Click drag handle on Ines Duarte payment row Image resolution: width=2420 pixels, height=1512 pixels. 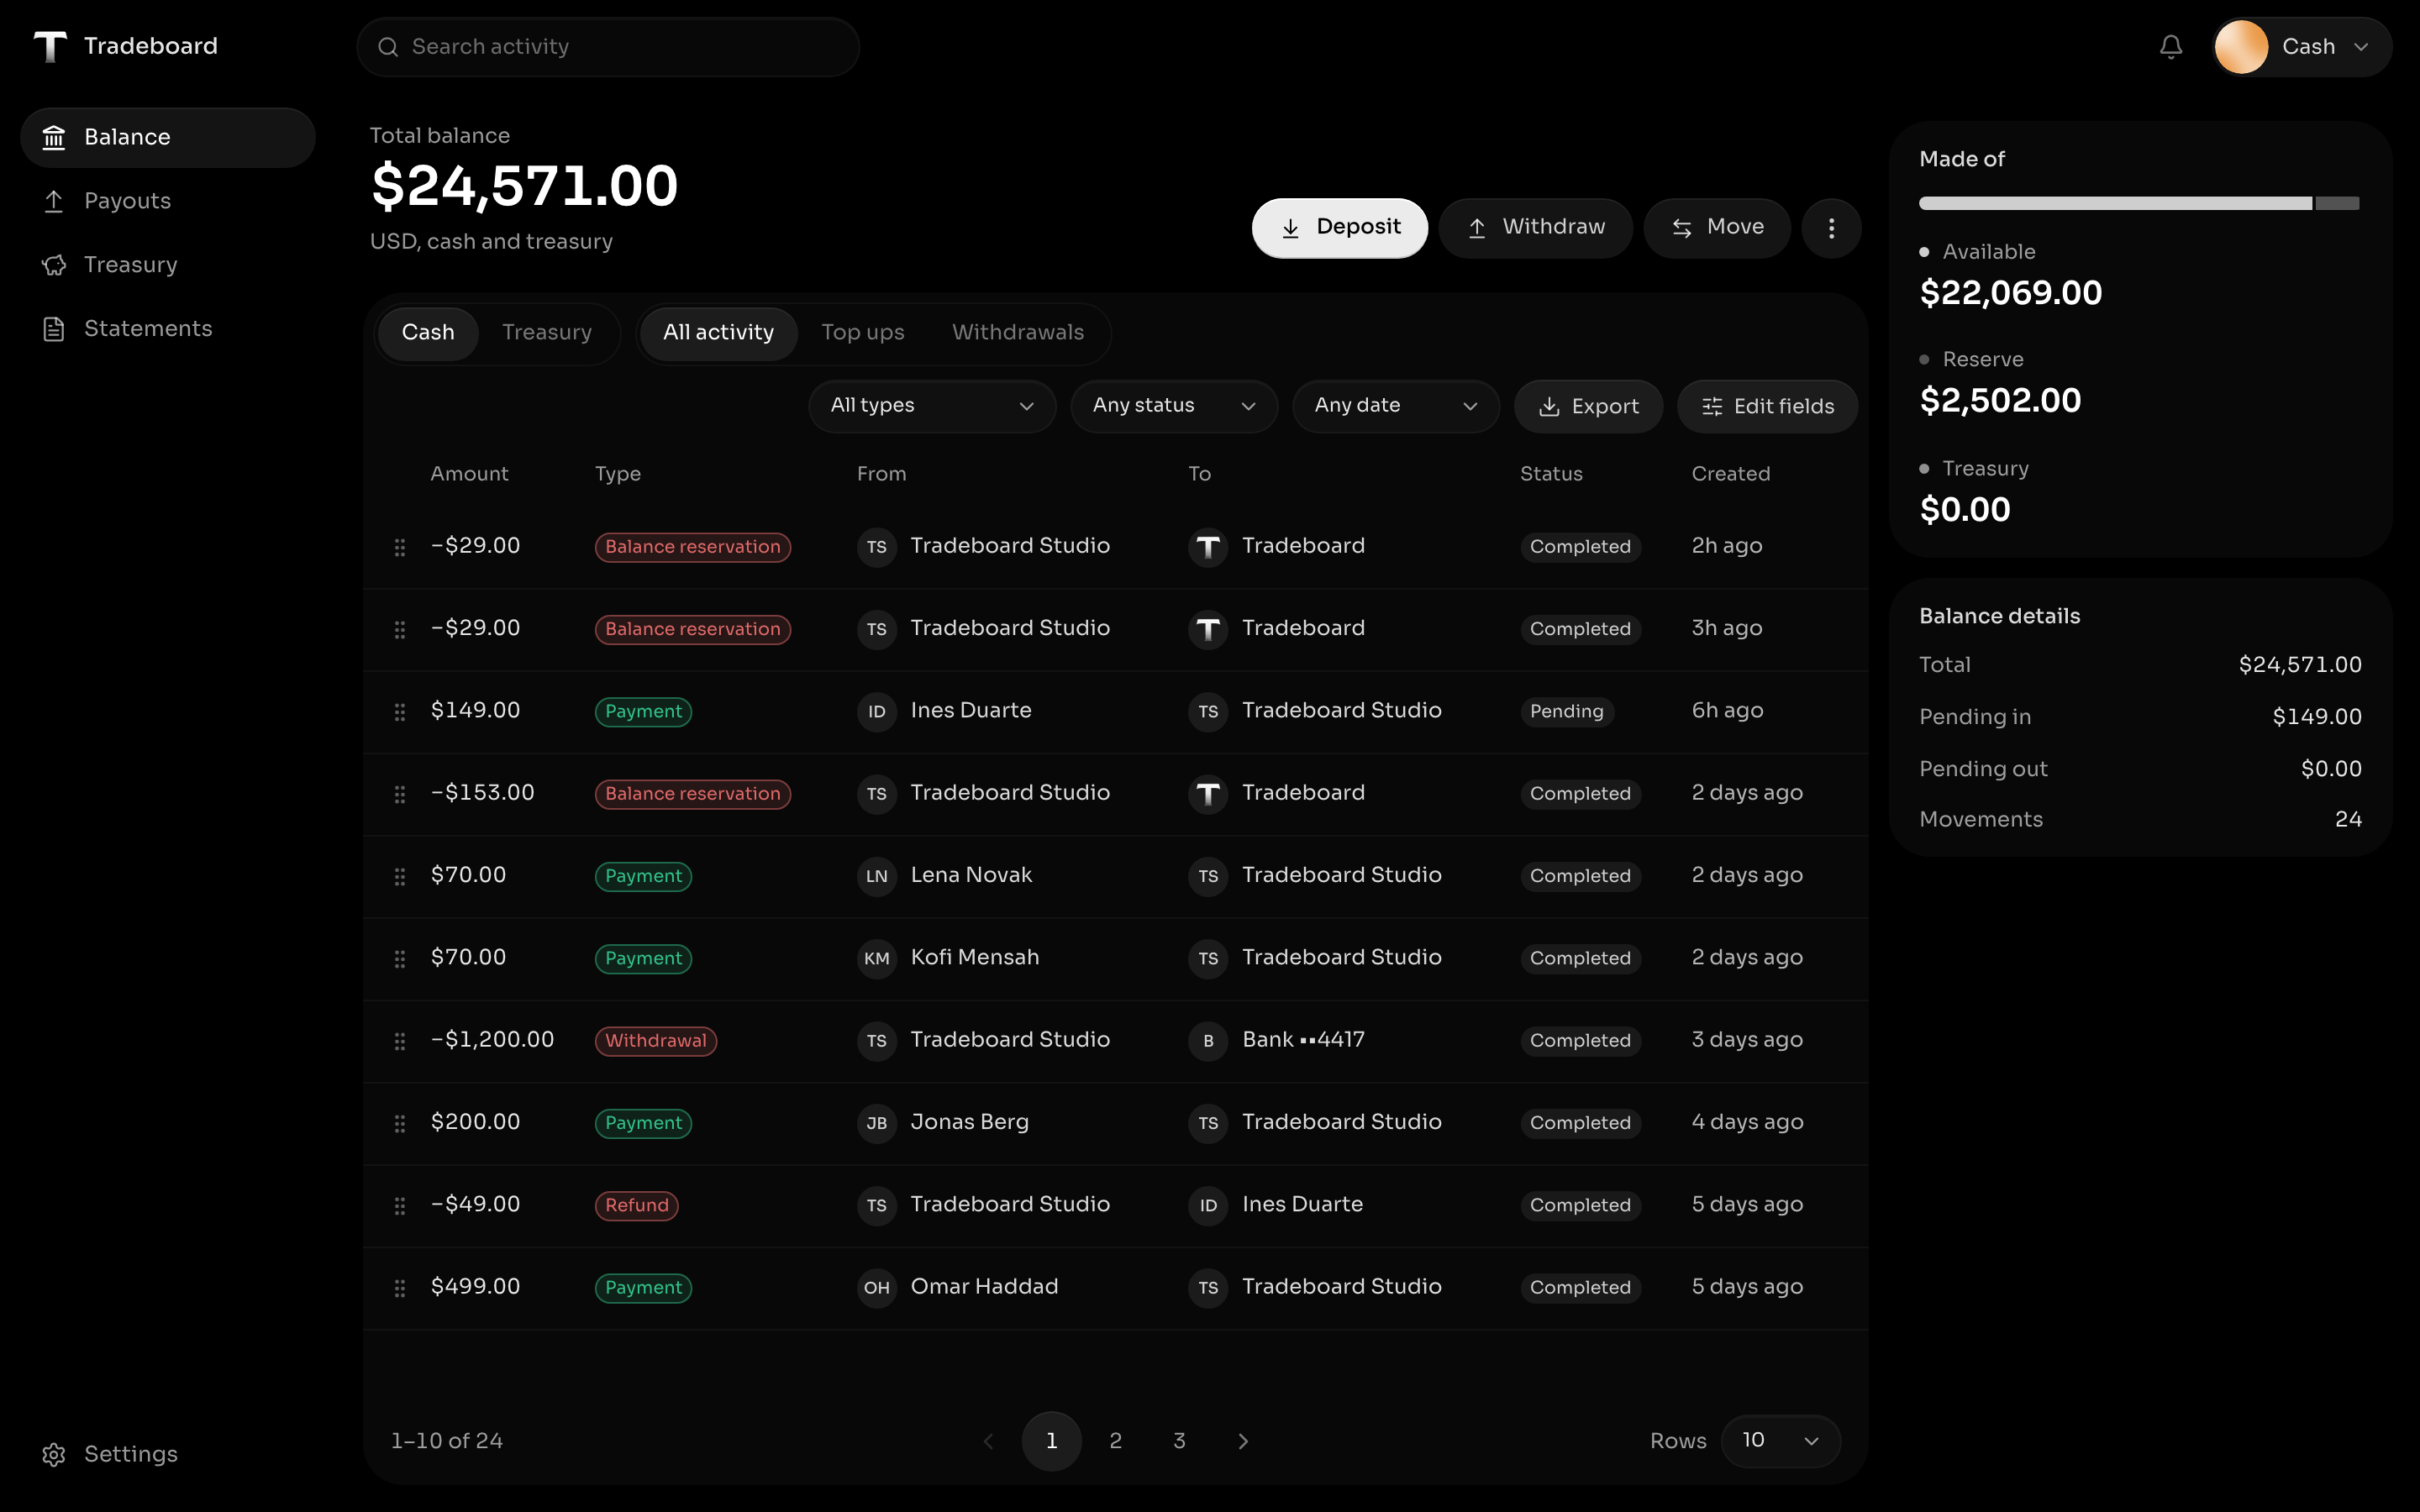400,711
